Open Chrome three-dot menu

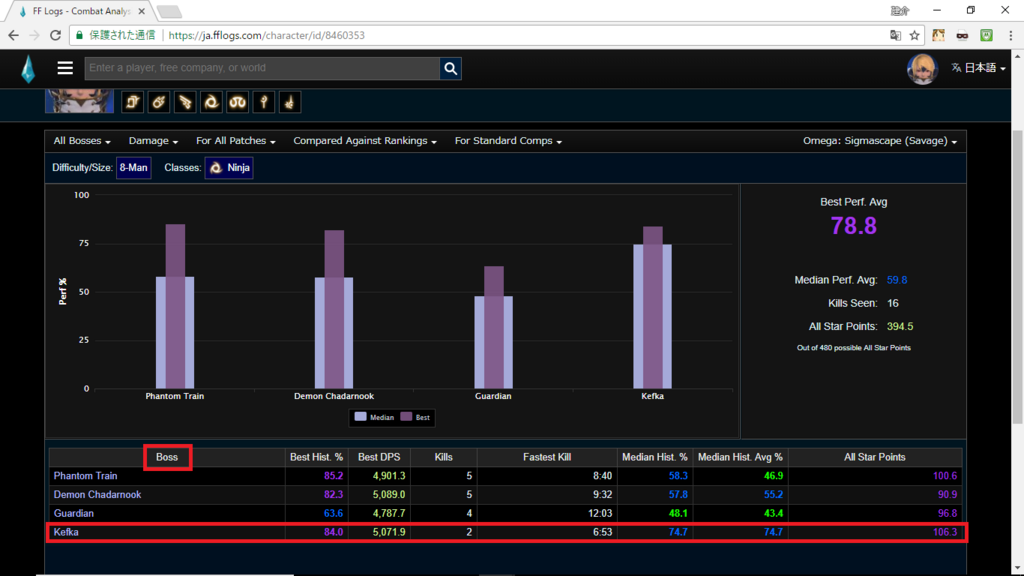1010,35
